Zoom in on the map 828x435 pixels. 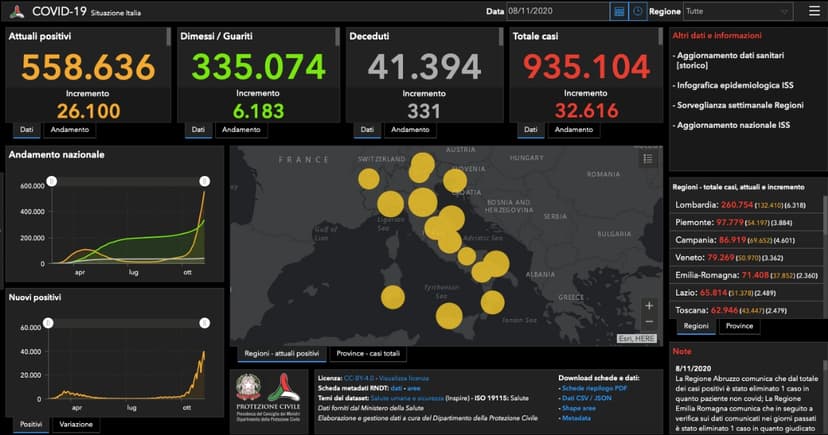coord(649,305)
